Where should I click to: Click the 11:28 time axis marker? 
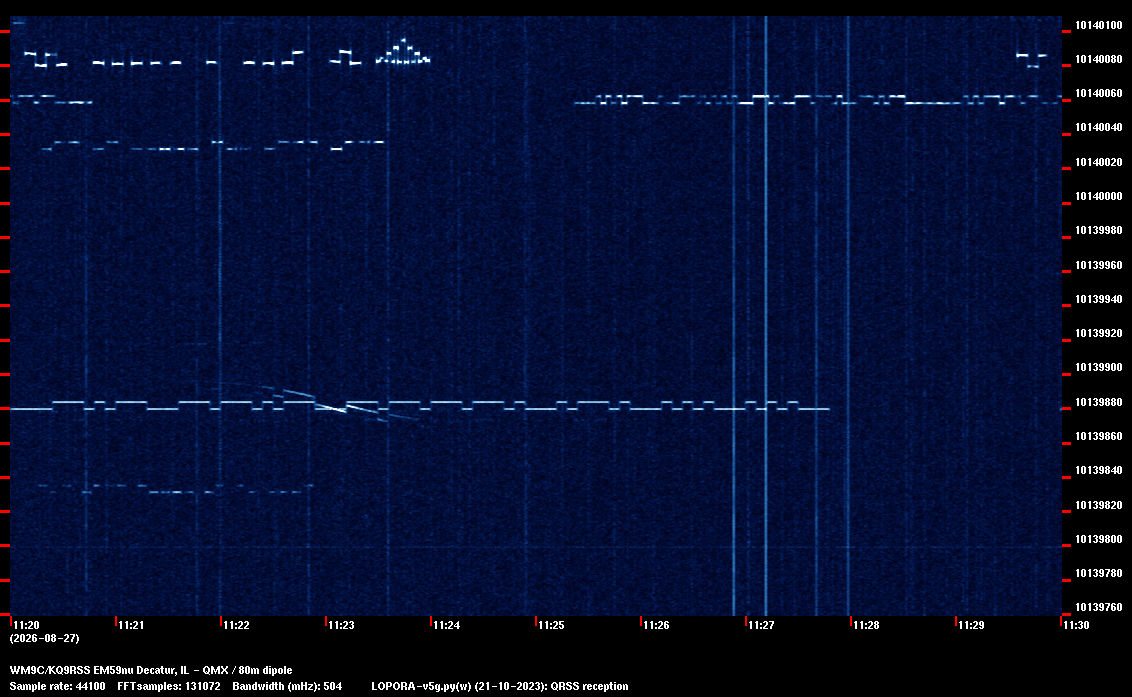(866, 625)
